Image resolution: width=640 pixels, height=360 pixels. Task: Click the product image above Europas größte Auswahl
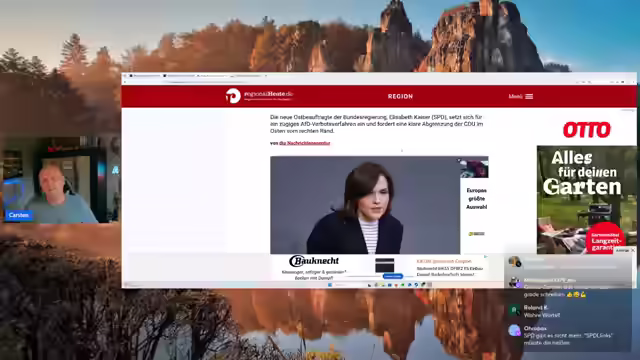click(x=474, y=169)
